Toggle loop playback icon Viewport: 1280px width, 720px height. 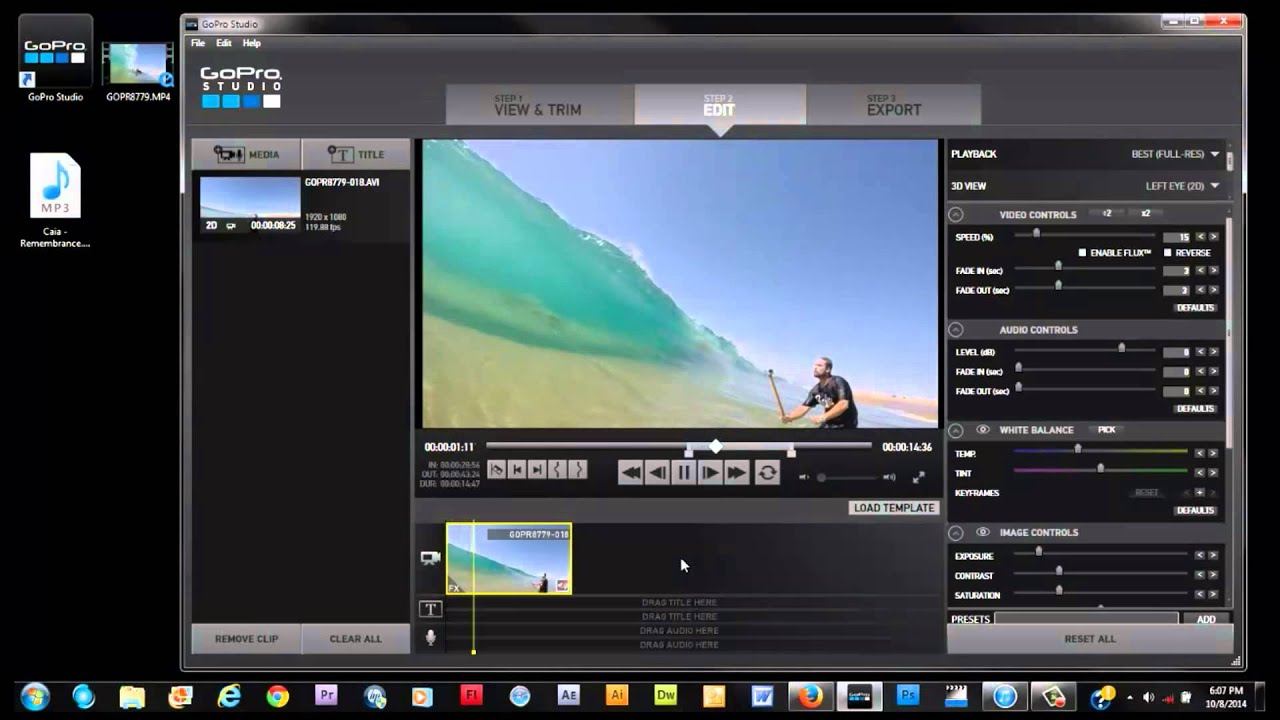pyautogui.click(x=767, y=473)
